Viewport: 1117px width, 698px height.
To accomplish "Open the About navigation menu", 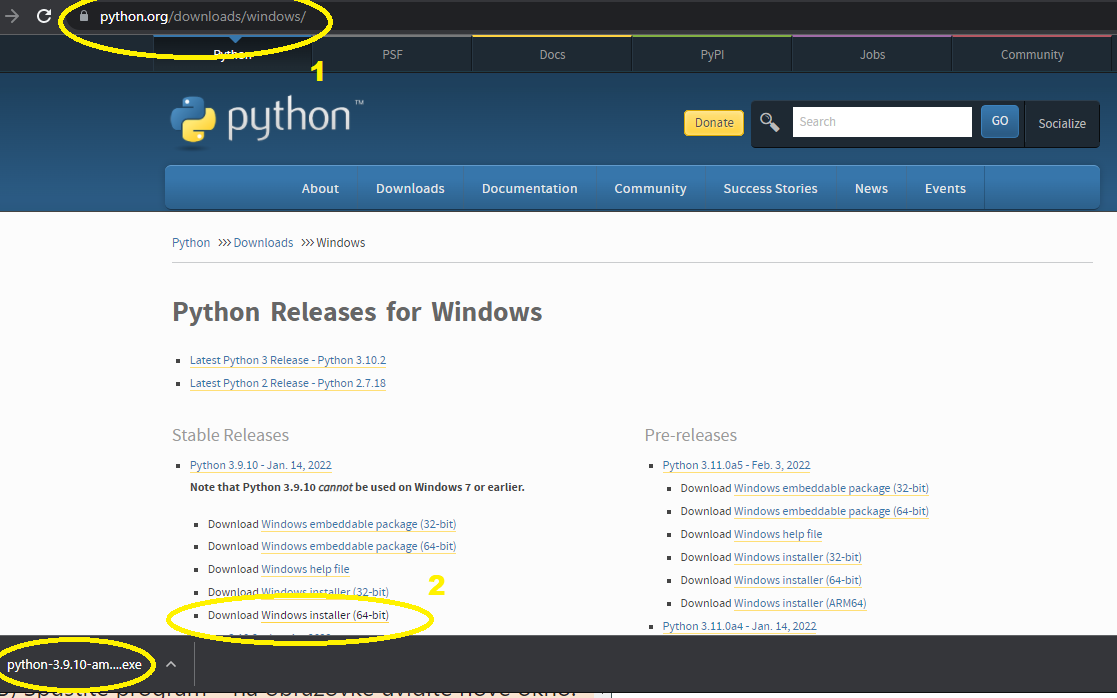I will click(x=320, y=189).
